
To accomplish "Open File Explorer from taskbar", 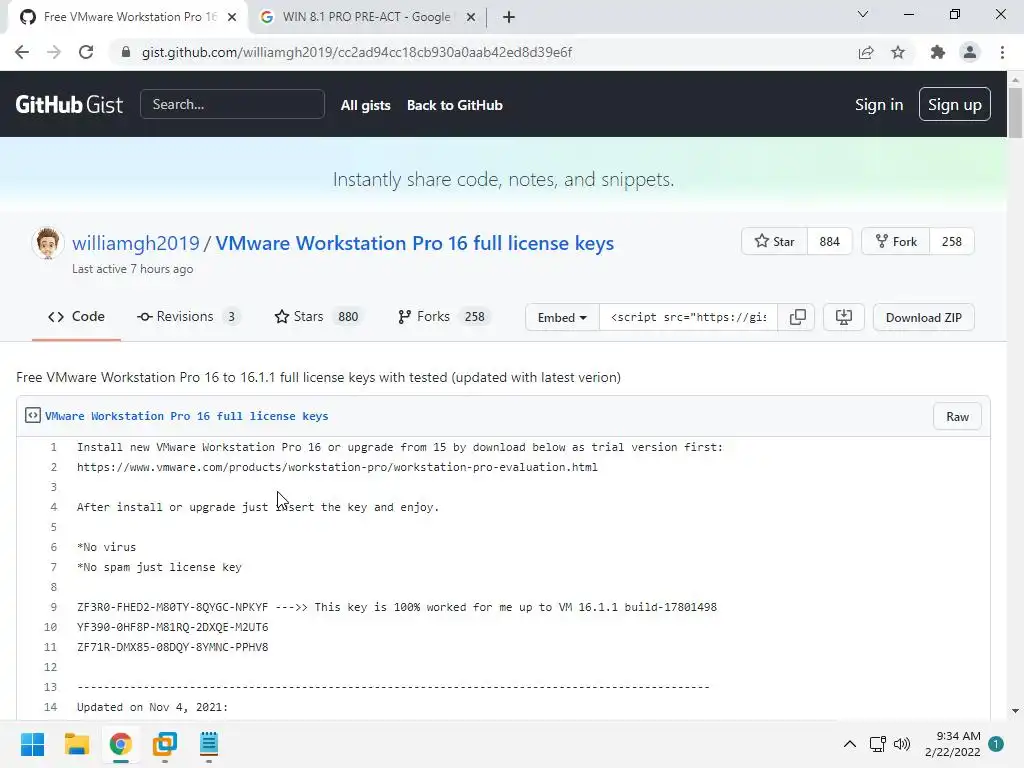I will point(76,744).
